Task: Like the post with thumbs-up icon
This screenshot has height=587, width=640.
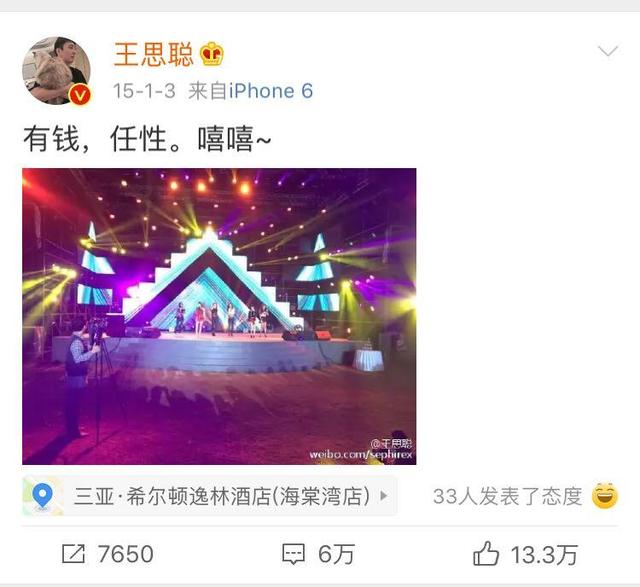Action: coord(486,554)
